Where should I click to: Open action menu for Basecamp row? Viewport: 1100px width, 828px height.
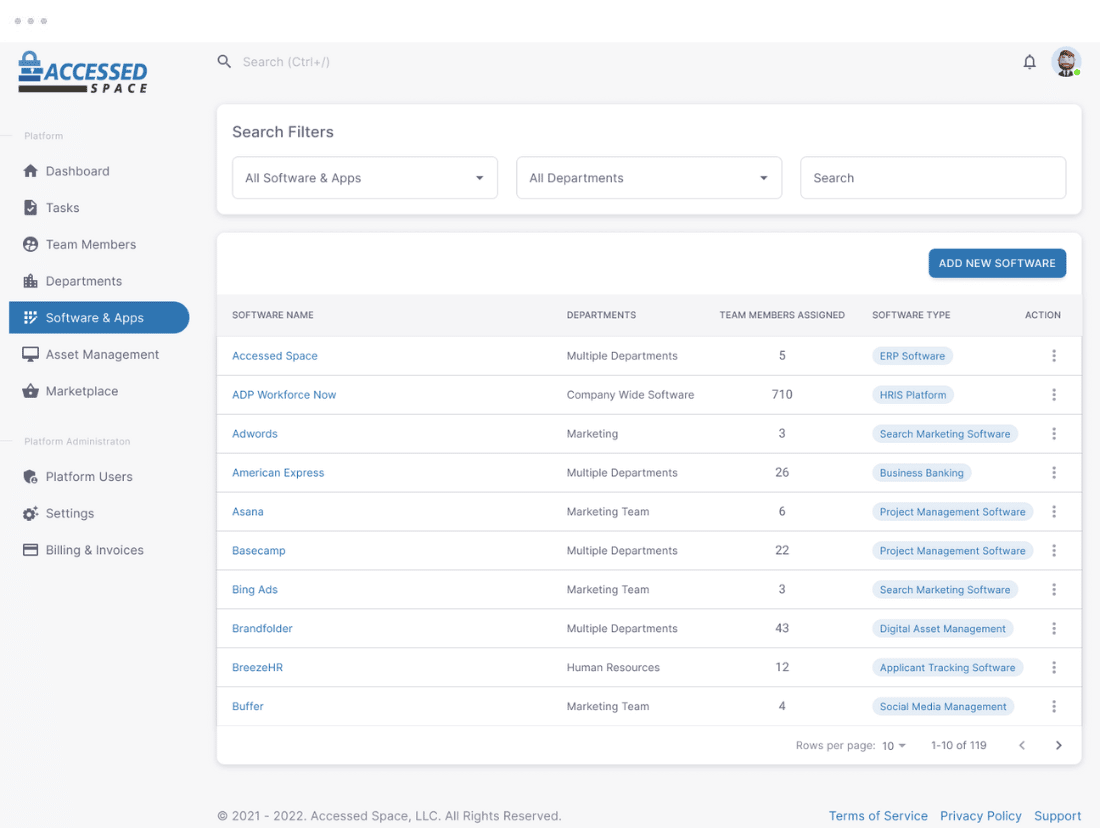coord(1053,551)
